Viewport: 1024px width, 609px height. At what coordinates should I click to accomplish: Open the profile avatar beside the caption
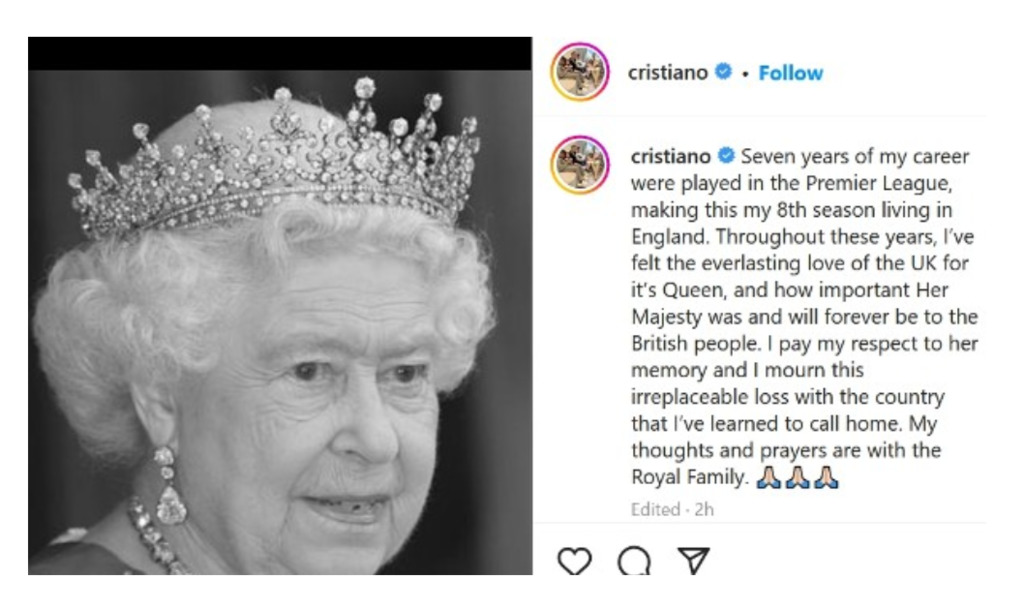[x=580, y=164]
